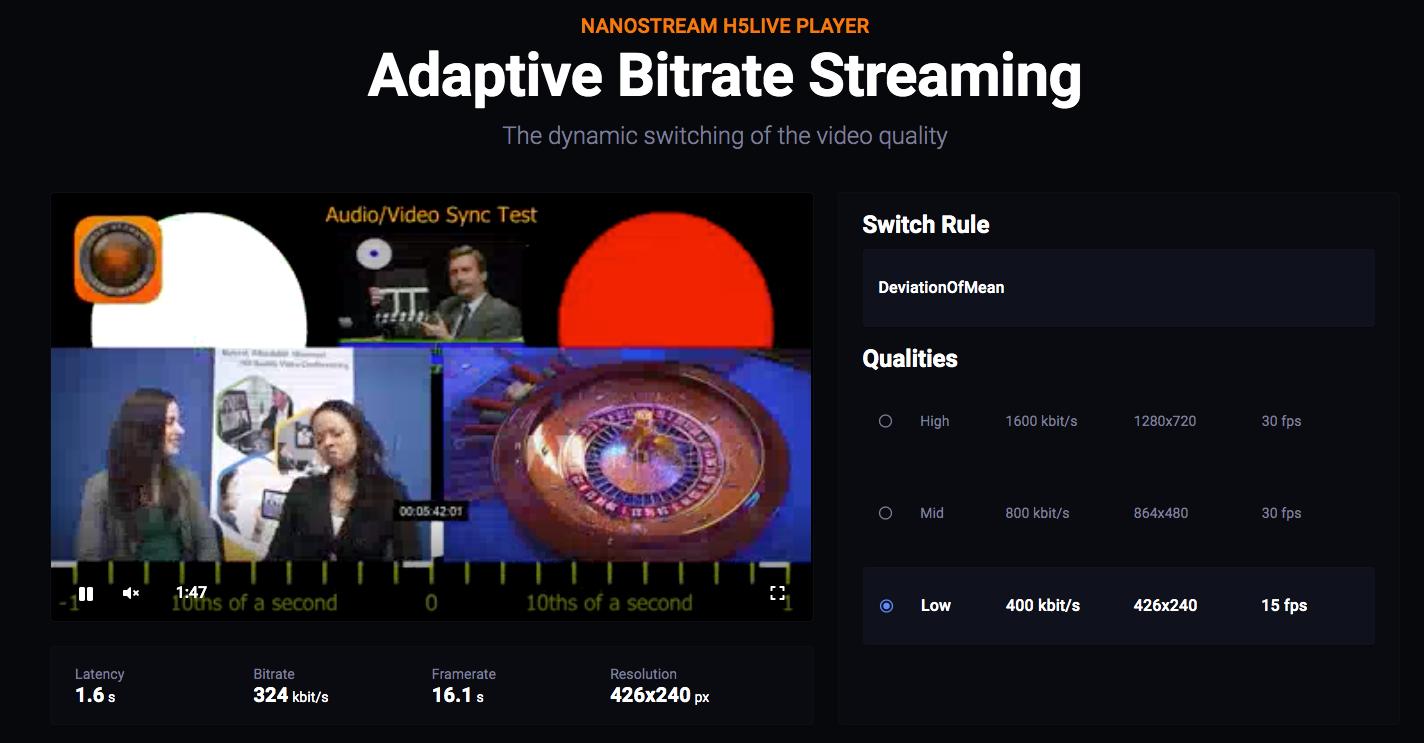Click the Bitrate 324 kbit/s readout
The height and width of the screenshot is (743, 1424).
tap(290, 695)
